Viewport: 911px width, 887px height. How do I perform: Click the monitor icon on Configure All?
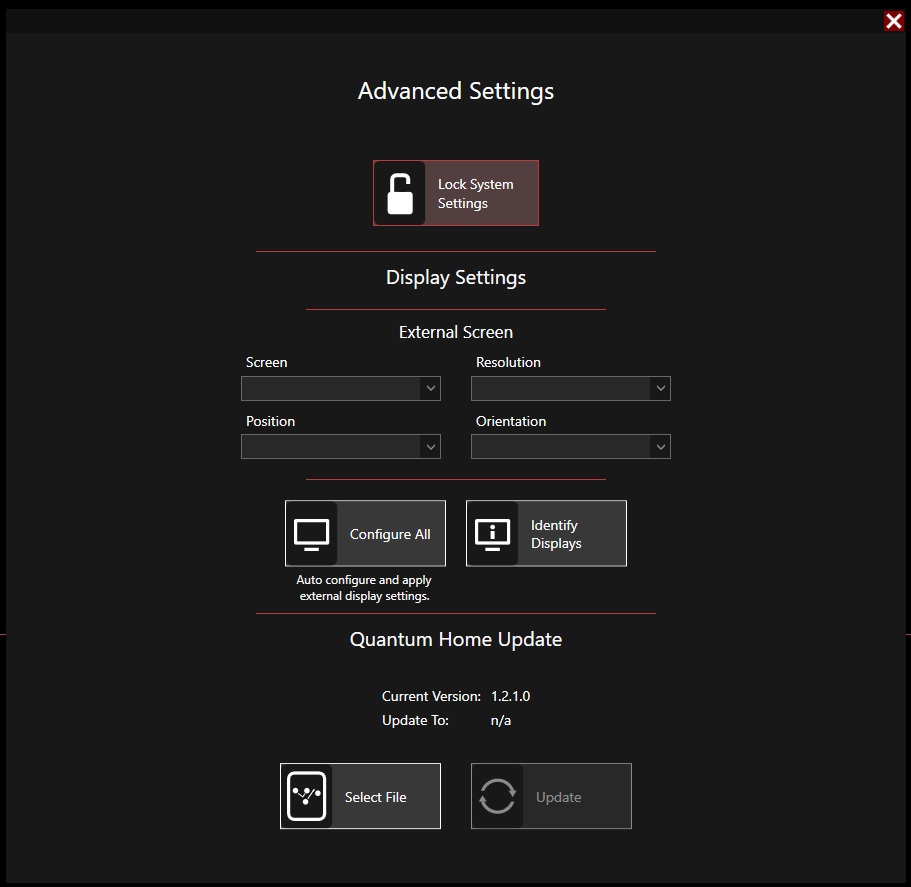click(x=311, y=534)
